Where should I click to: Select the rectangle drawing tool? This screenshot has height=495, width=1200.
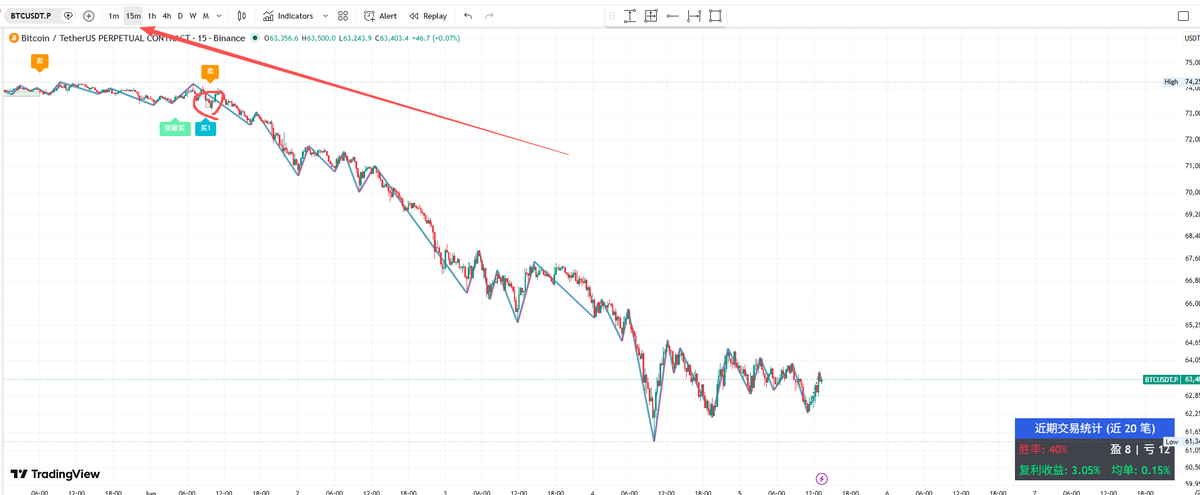[x=716, y=16]
